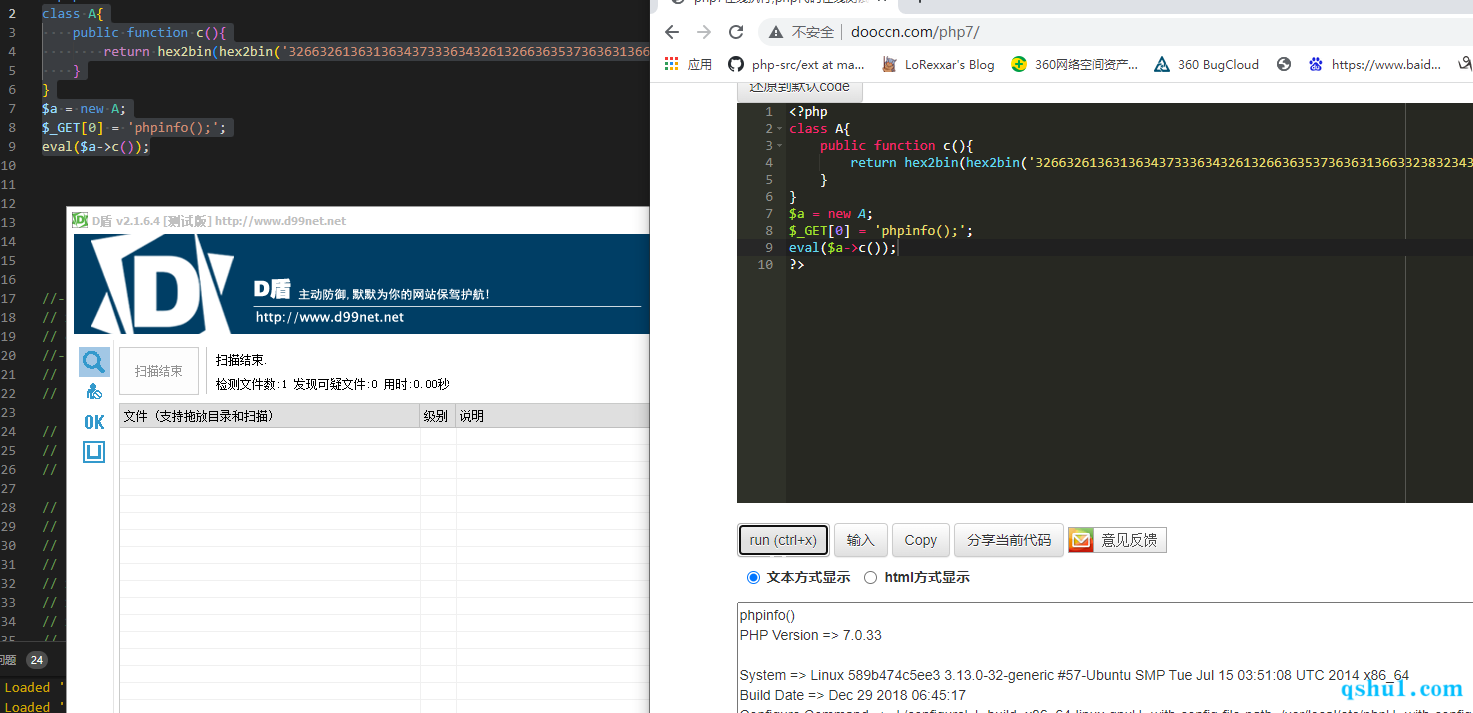Image resolution: width=1473 pixels, height=713 pixels.
Task: Click the 输入 button
Action: click(x=860, y=540)
